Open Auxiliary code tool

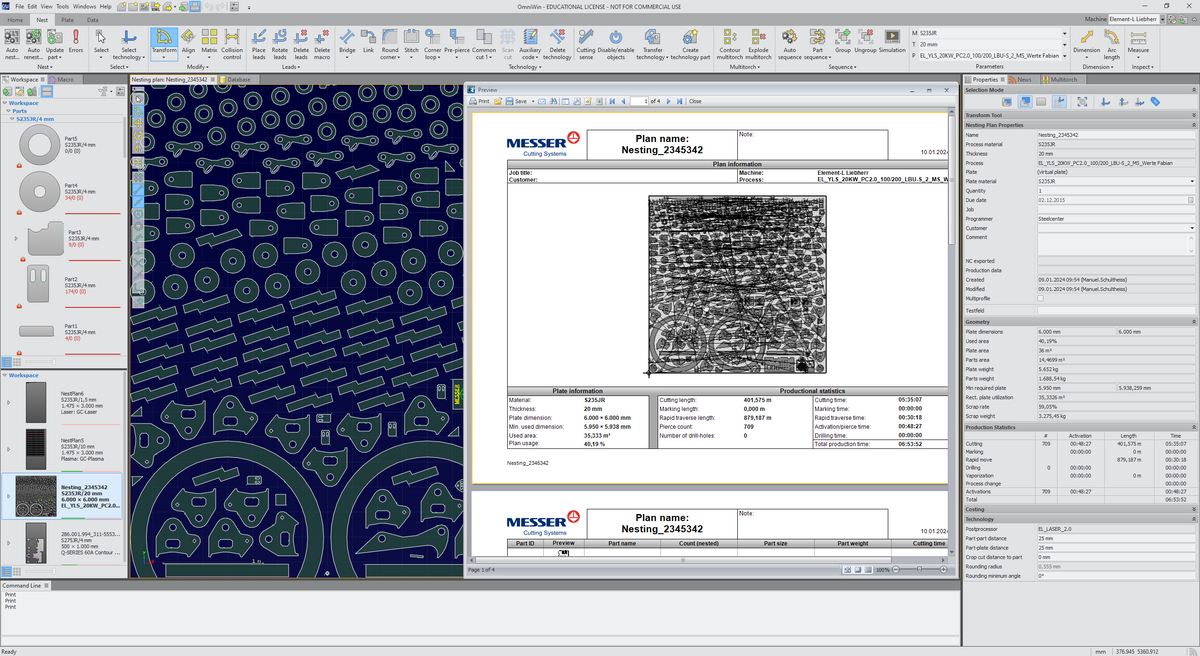coord(530,44)
